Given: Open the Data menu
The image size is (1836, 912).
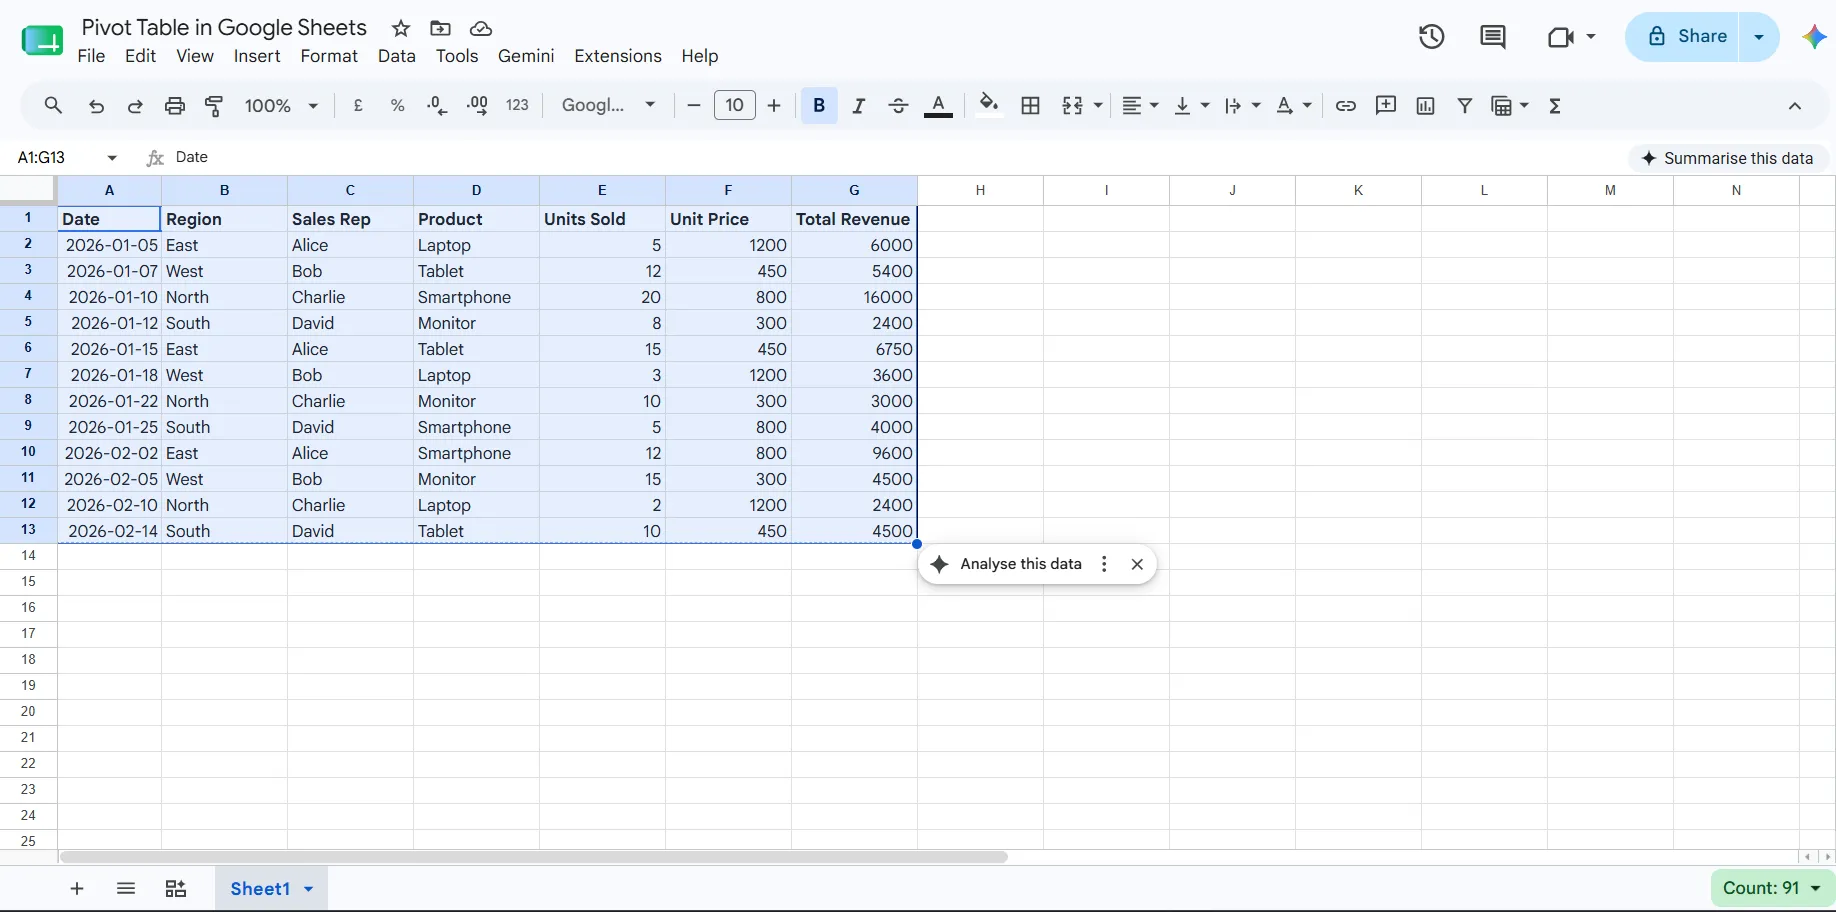Looking at the screenshot, I should pyautogui.click(x=397, y=56).
